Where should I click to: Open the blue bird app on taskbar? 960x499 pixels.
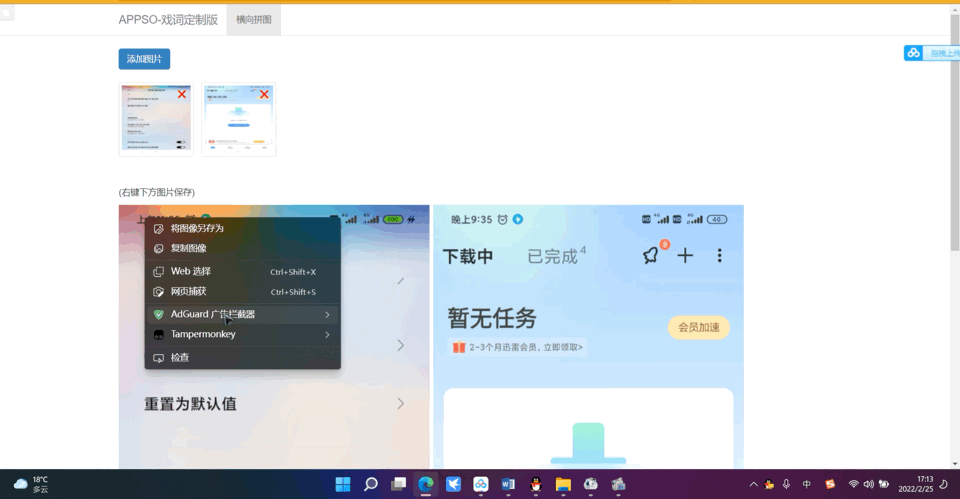click(453, 484)
